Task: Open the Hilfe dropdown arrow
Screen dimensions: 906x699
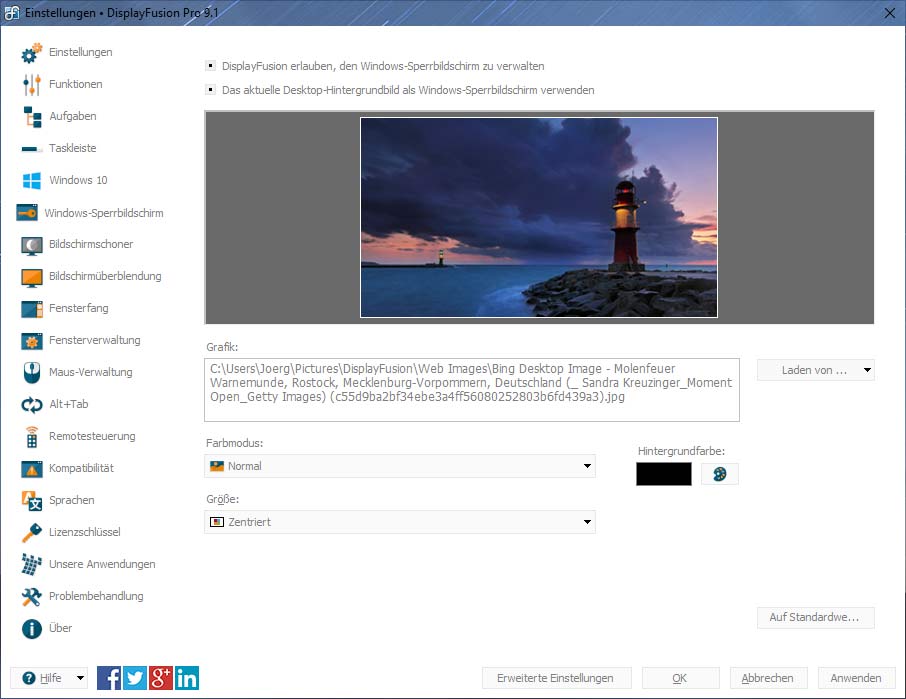Action: click(x=80, y=678)
